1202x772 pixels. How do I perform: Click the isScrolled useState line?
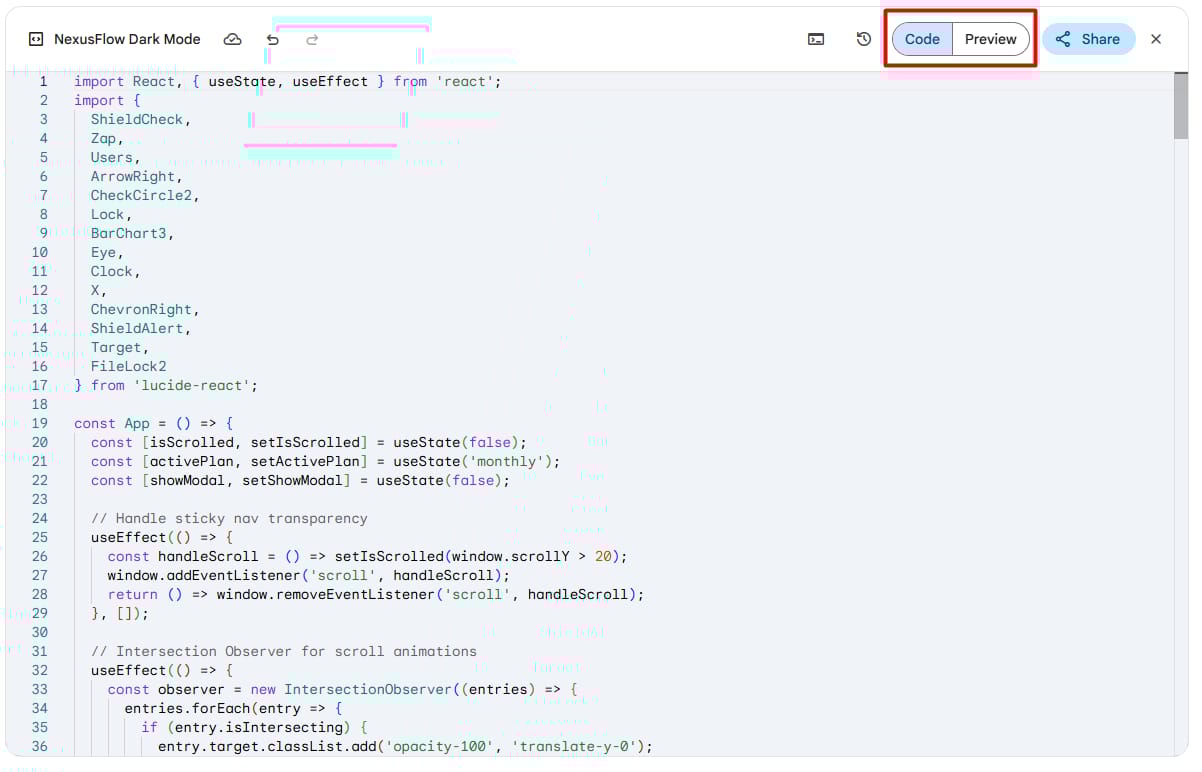point(309,442)
